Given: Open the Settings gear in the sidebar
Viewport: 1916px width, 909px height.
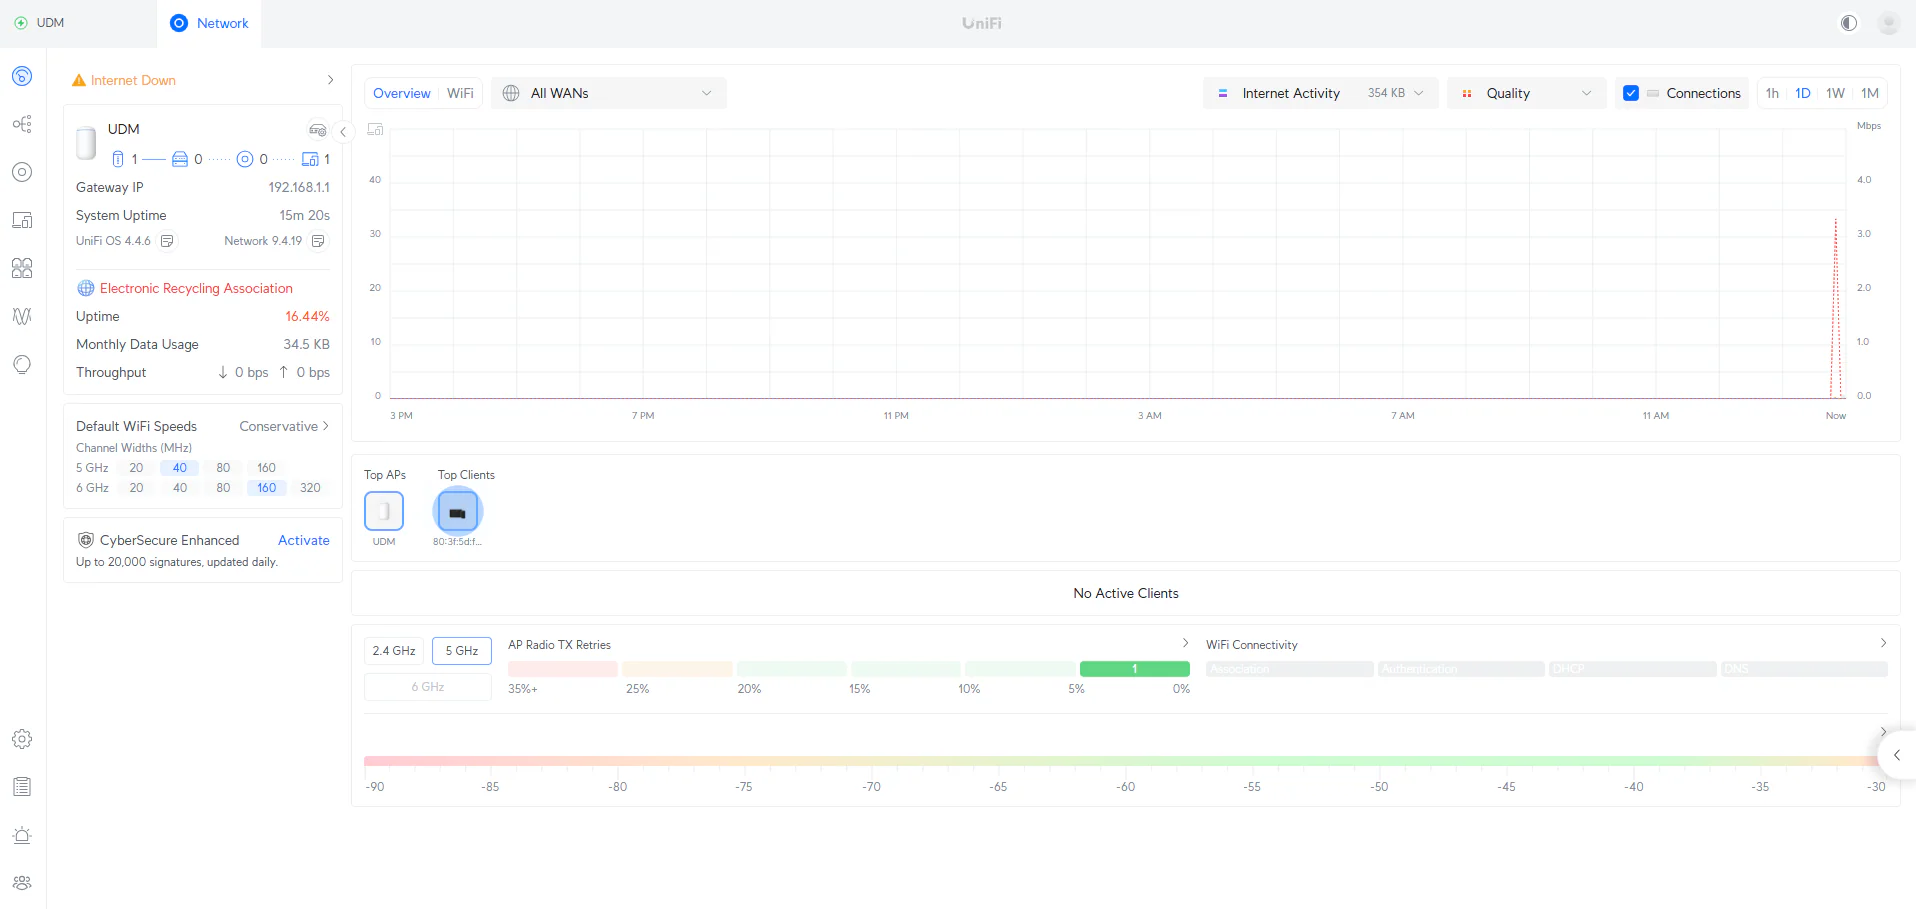Looking at the screenshot, I should [22, 739].
